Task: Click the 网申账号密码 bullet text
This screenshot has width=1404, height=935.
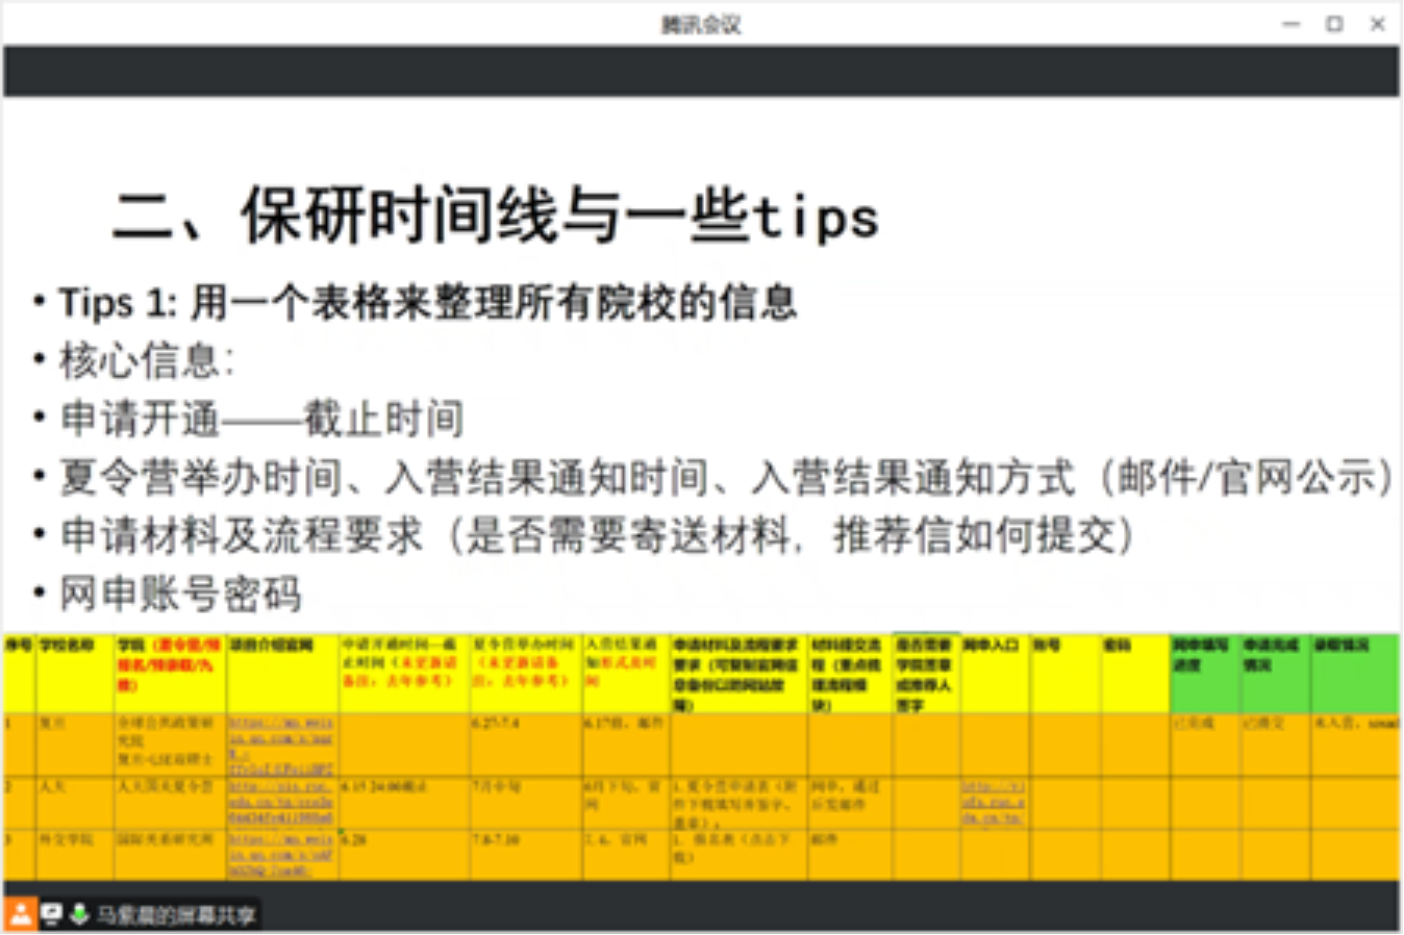Action: click(181, 594)
